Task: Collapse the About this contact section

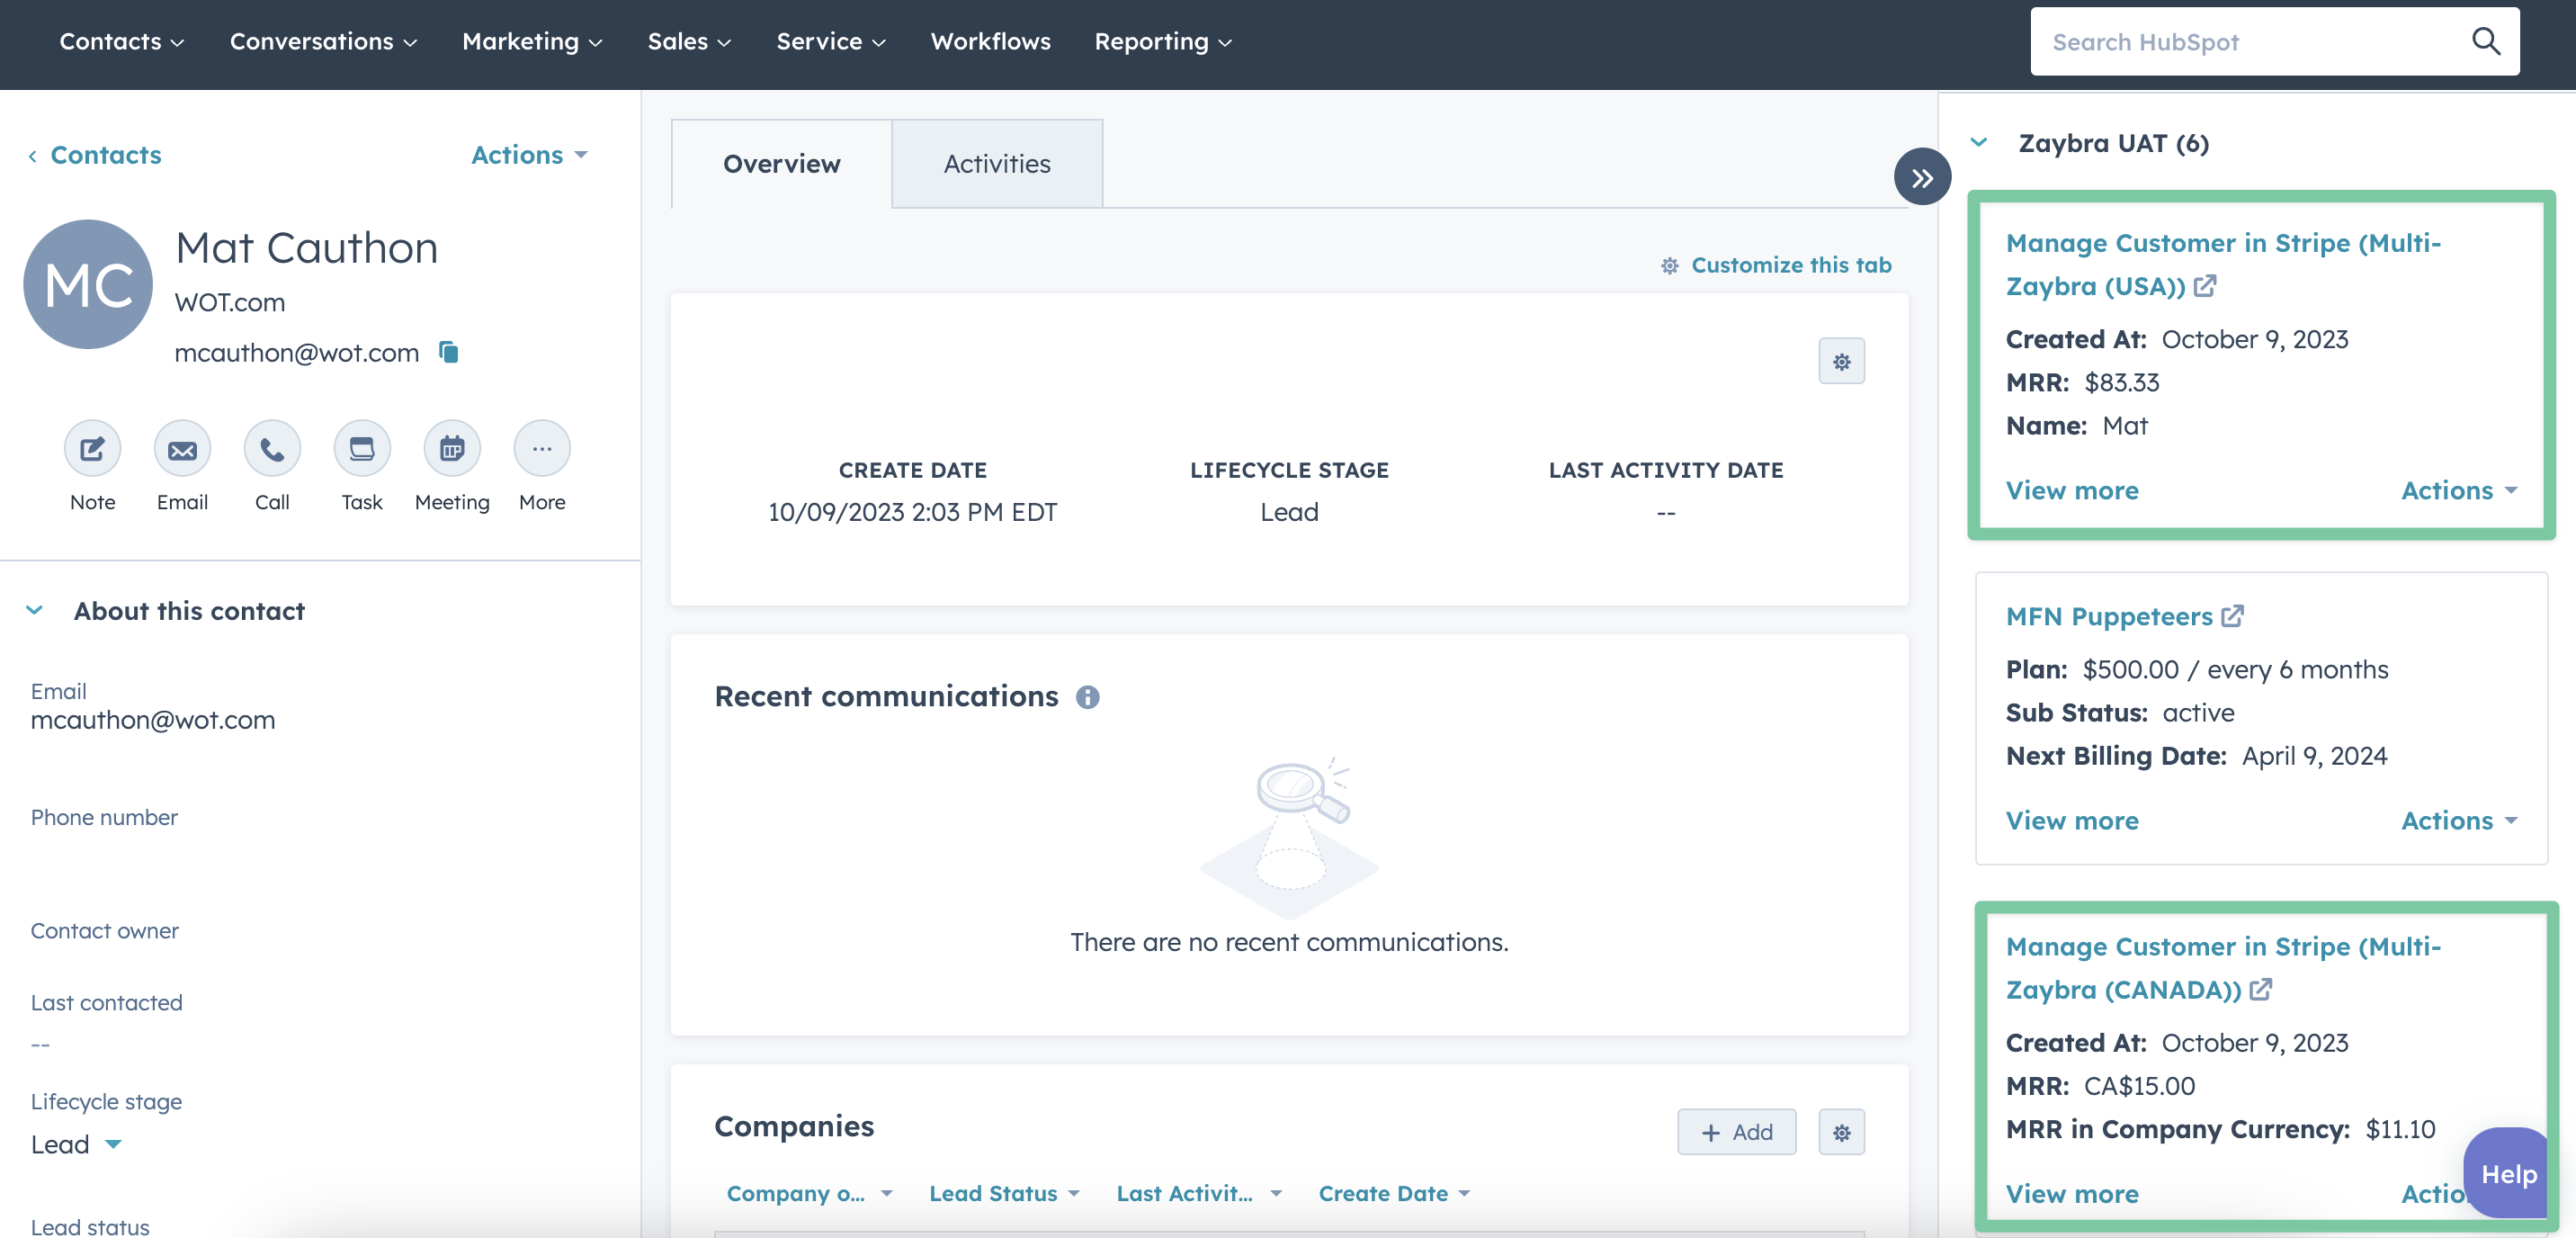Action: click(x=34, y=610)
